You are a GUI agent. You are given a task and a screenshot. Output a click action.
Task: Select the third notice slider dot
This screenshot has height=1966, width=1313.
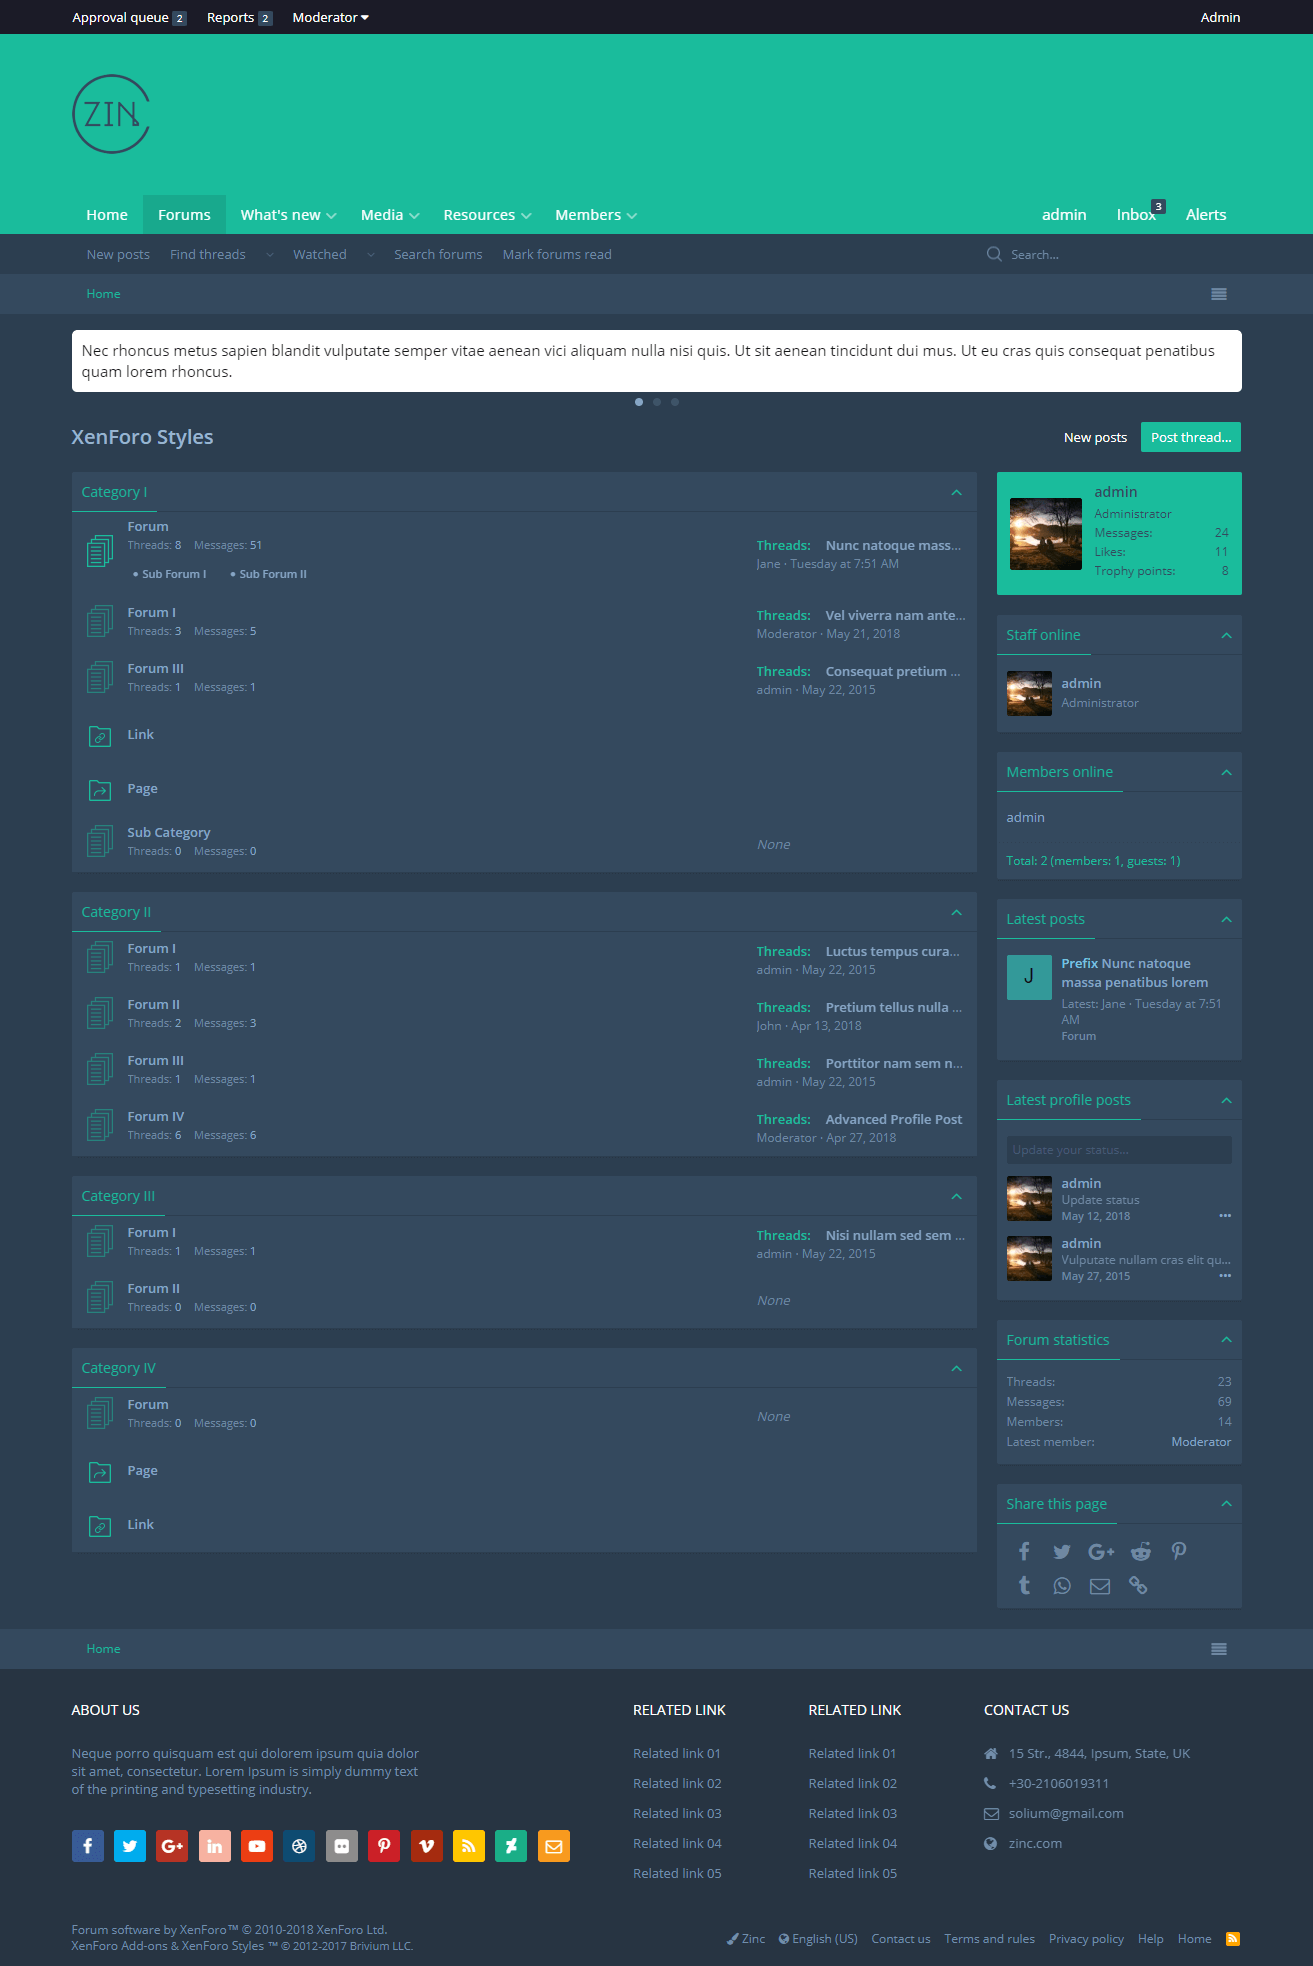(675, 402)
